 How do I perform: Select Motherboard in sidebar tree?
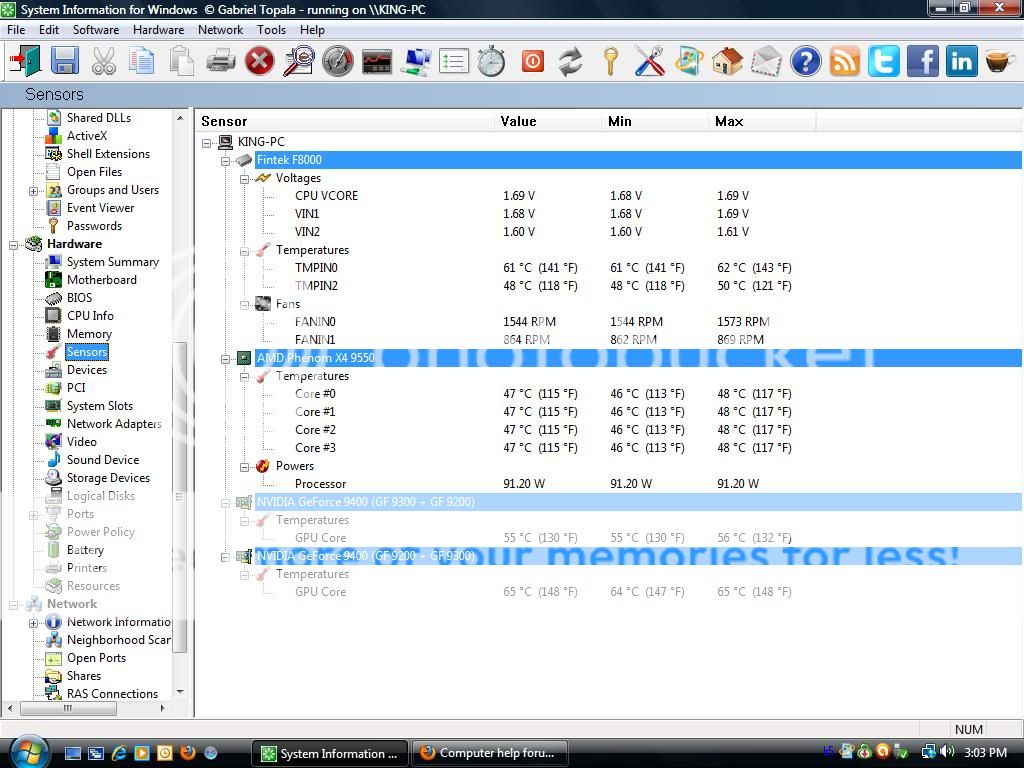pyautogui.click(x=102, y=280)
